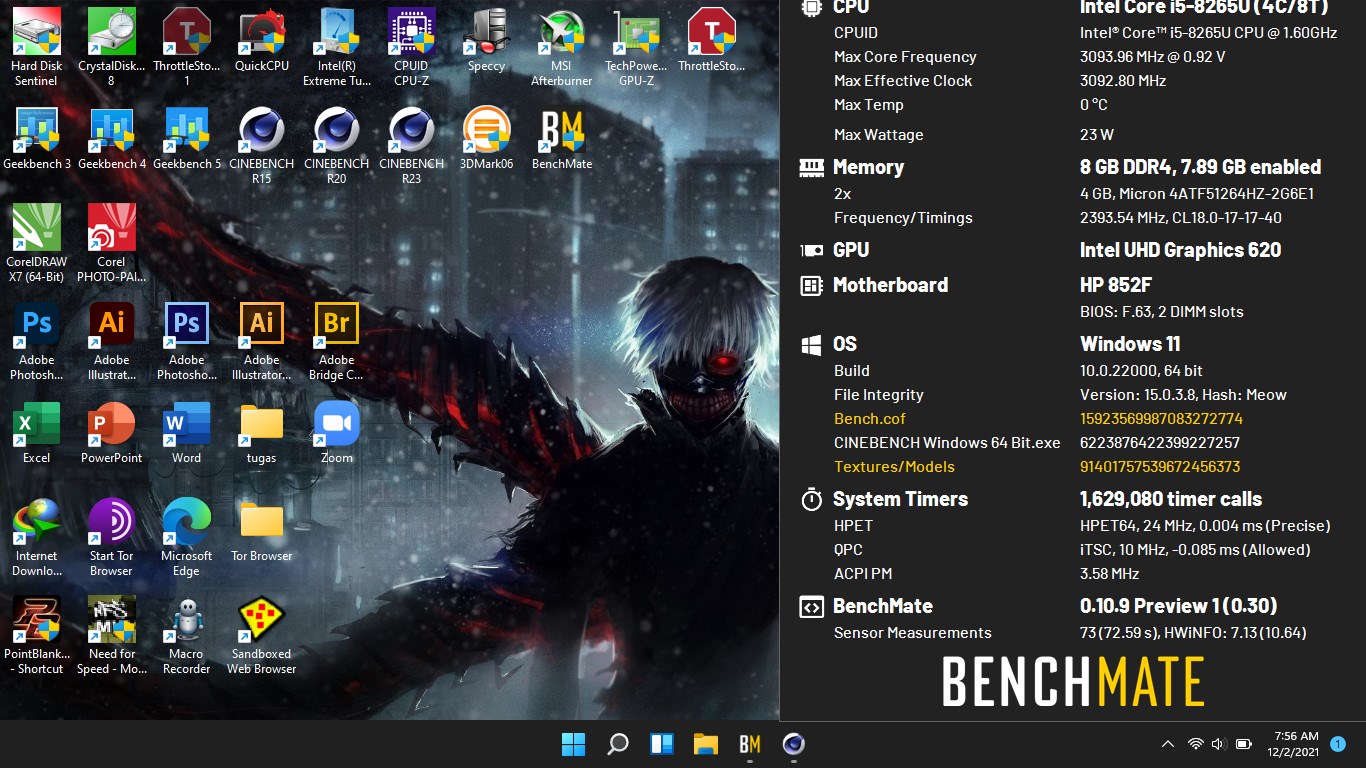Open Task View on taskbar

coord(662,744)
